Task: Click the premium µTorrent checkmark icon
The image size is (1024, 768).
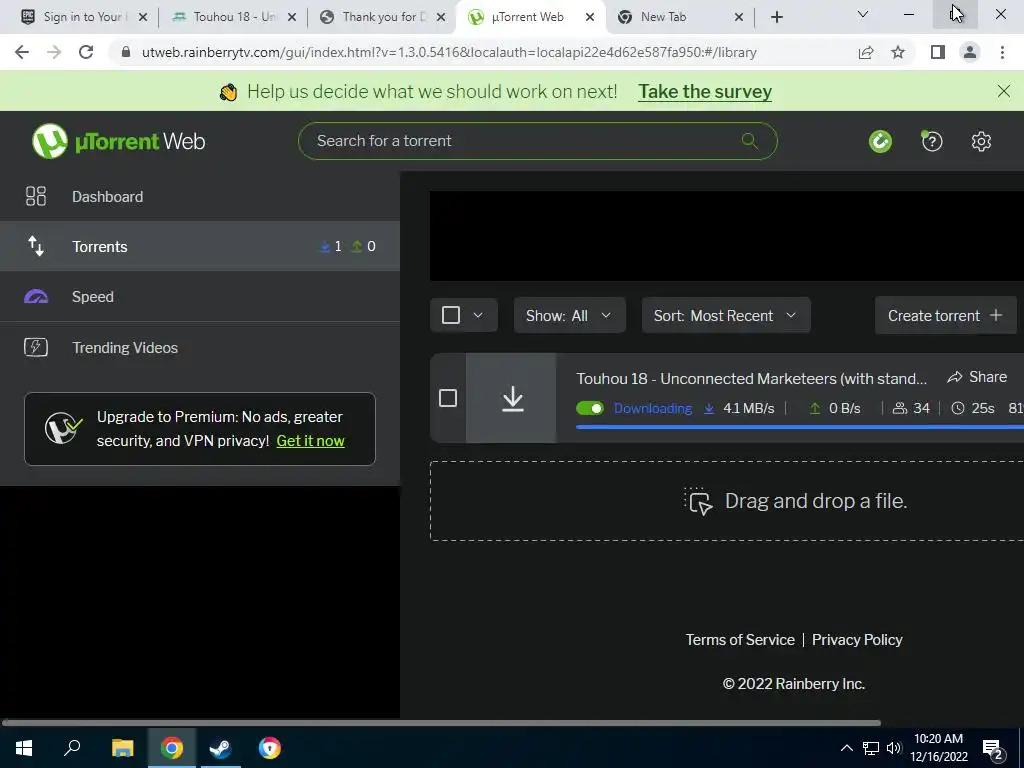Action: coord(63,428)
